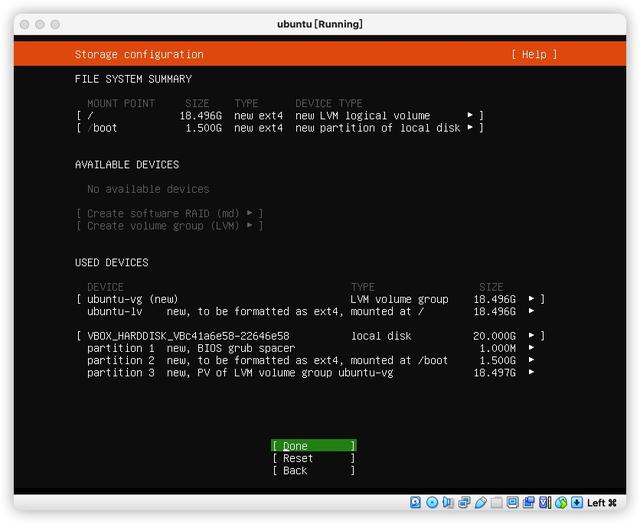
Task: Click the keyboard capture down-arrow icon
Action: pyautogui.click(x=577, y=502)
